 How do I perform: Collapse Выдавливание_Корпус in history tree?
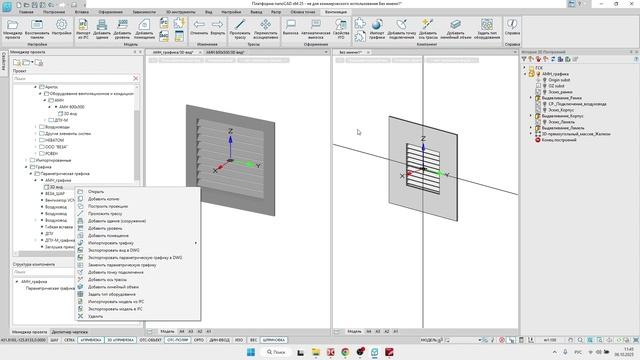[531, 116]
